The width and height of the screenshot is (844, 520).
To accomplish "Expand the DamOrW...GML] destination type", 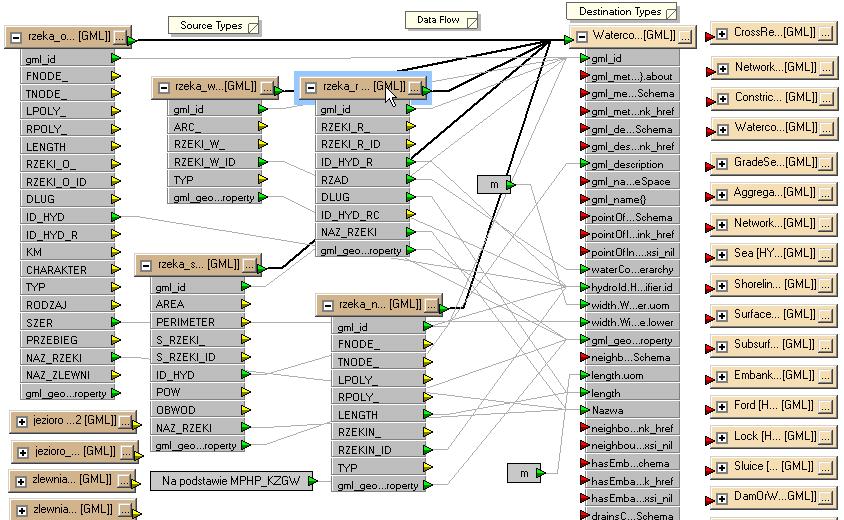I will tap(722, 498).
